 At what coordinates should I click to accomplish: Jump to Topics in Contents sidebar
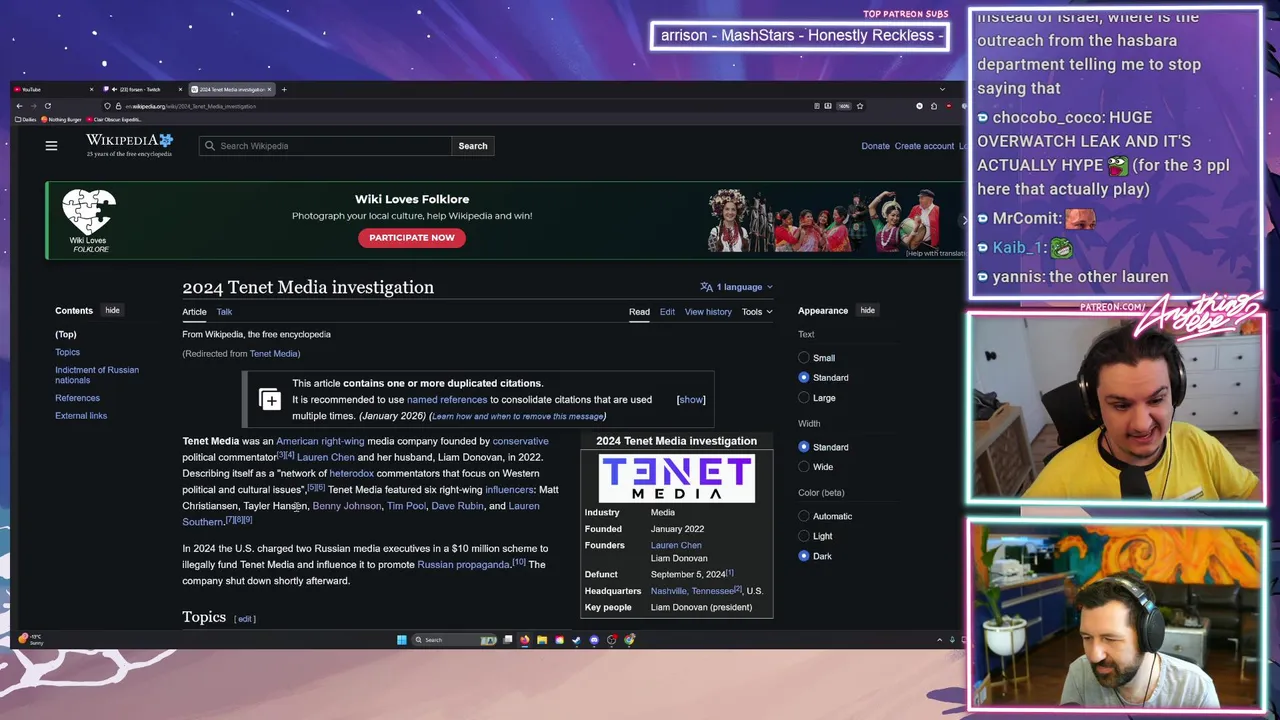(67, 352)
